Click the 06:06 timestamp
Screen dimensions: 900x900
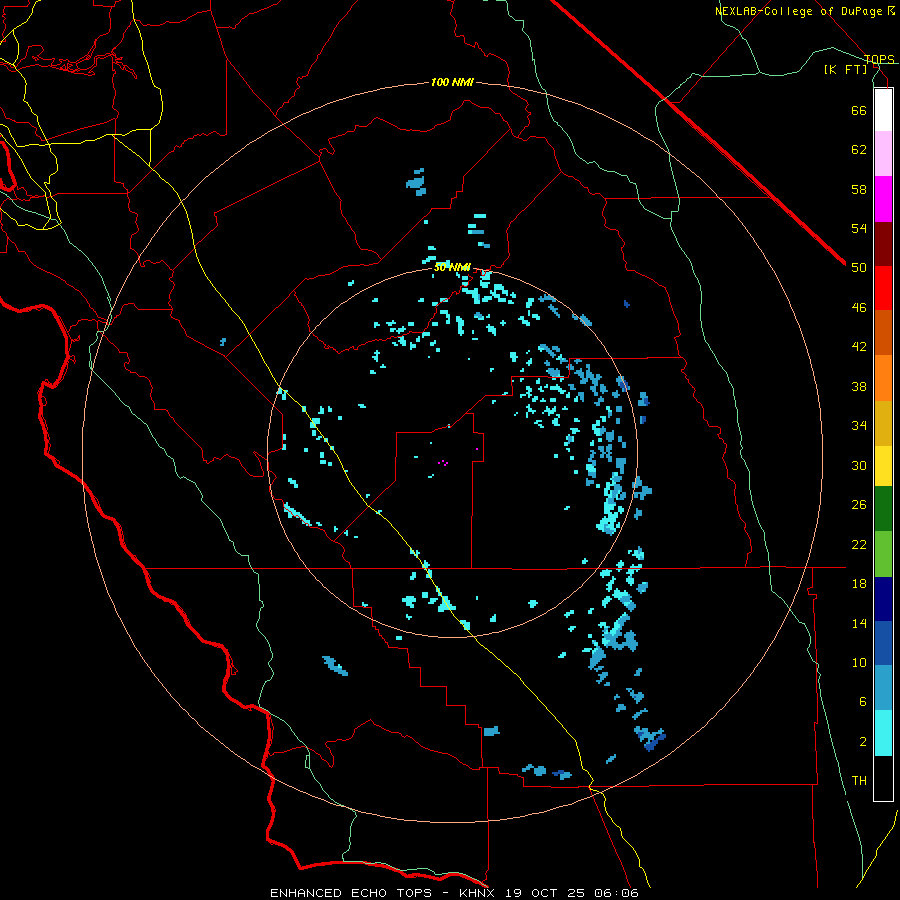point(618,893)
